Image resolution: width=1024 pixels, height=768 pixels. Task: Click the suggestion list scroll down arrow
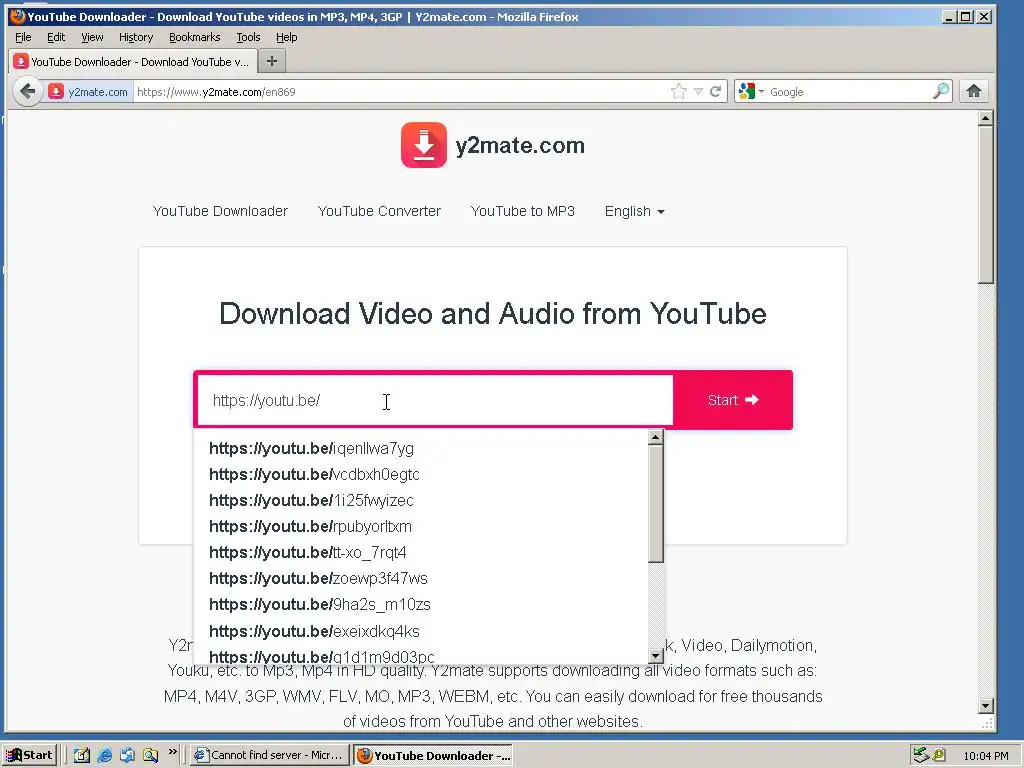656,655
